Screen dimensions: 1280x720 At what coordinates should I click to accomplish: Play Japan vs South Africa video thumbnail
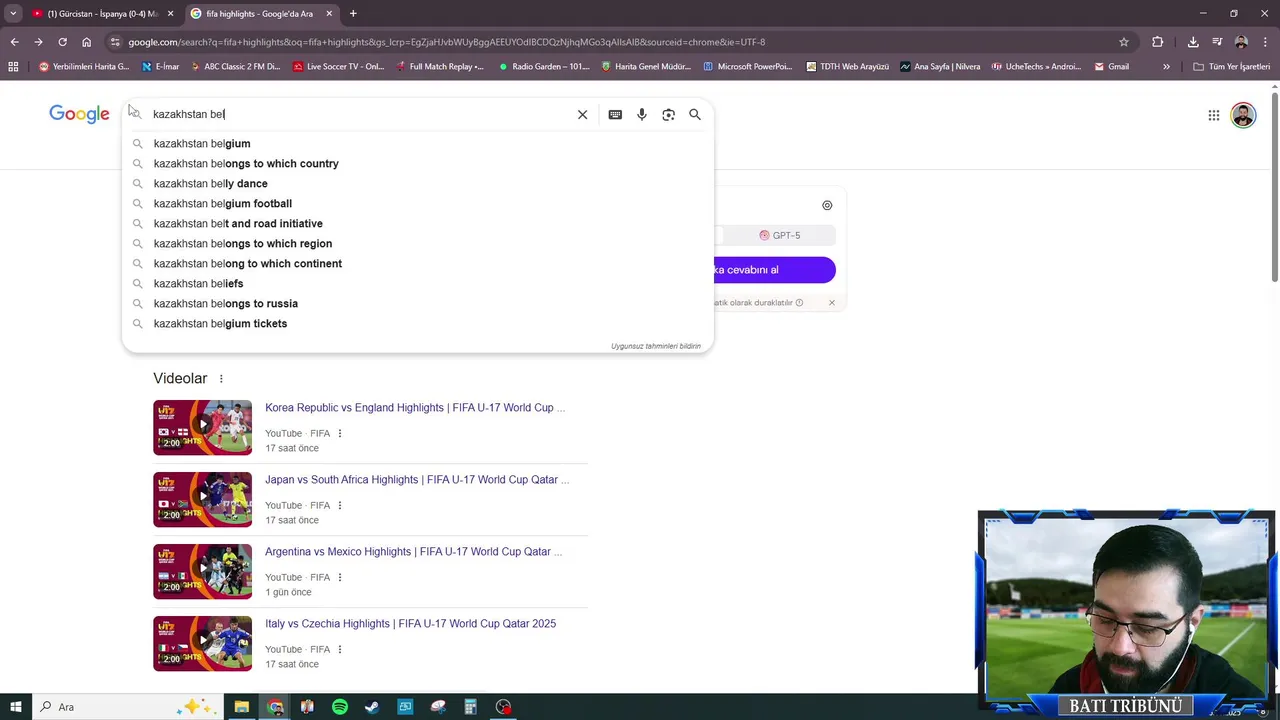tap(202, 499)
